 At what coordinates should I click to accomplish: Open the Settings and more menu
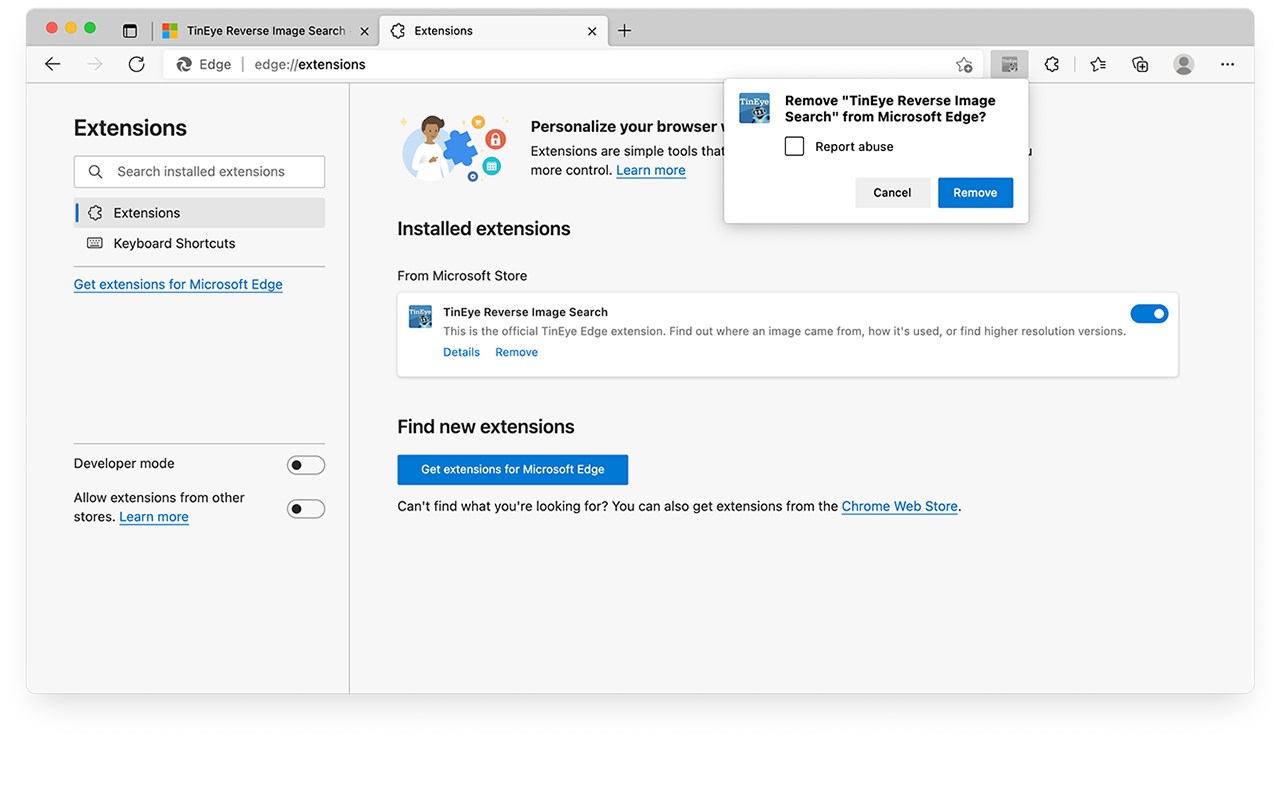1227,64
